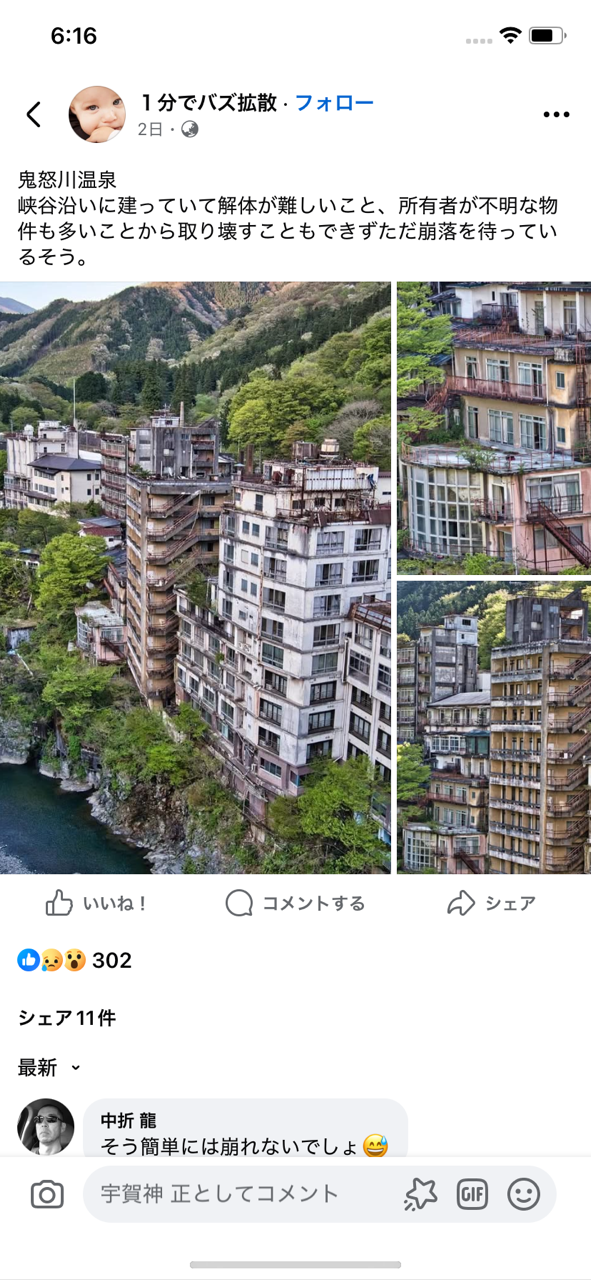Image resolution: width=591 pixels, height=1280 pixels.
Task: Open the bottom-right tower photo
Action: tap(494, 727)
